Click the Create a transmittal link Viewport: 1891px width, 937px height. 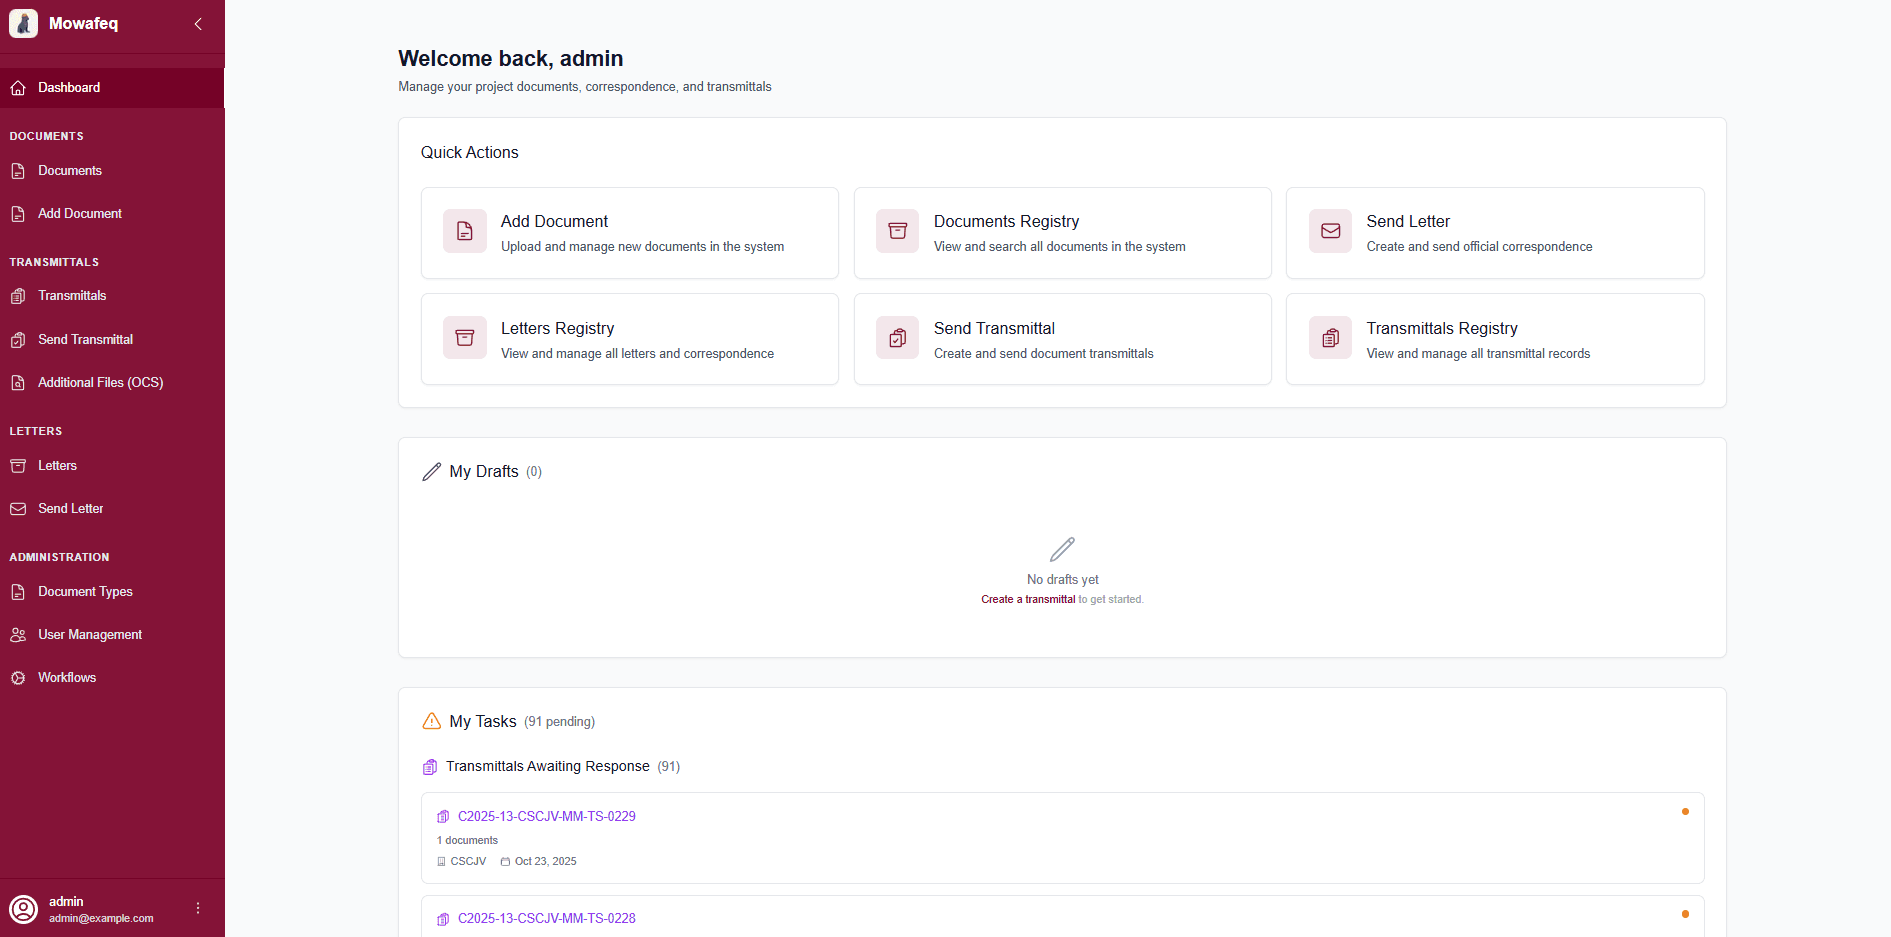point(1028,599)
